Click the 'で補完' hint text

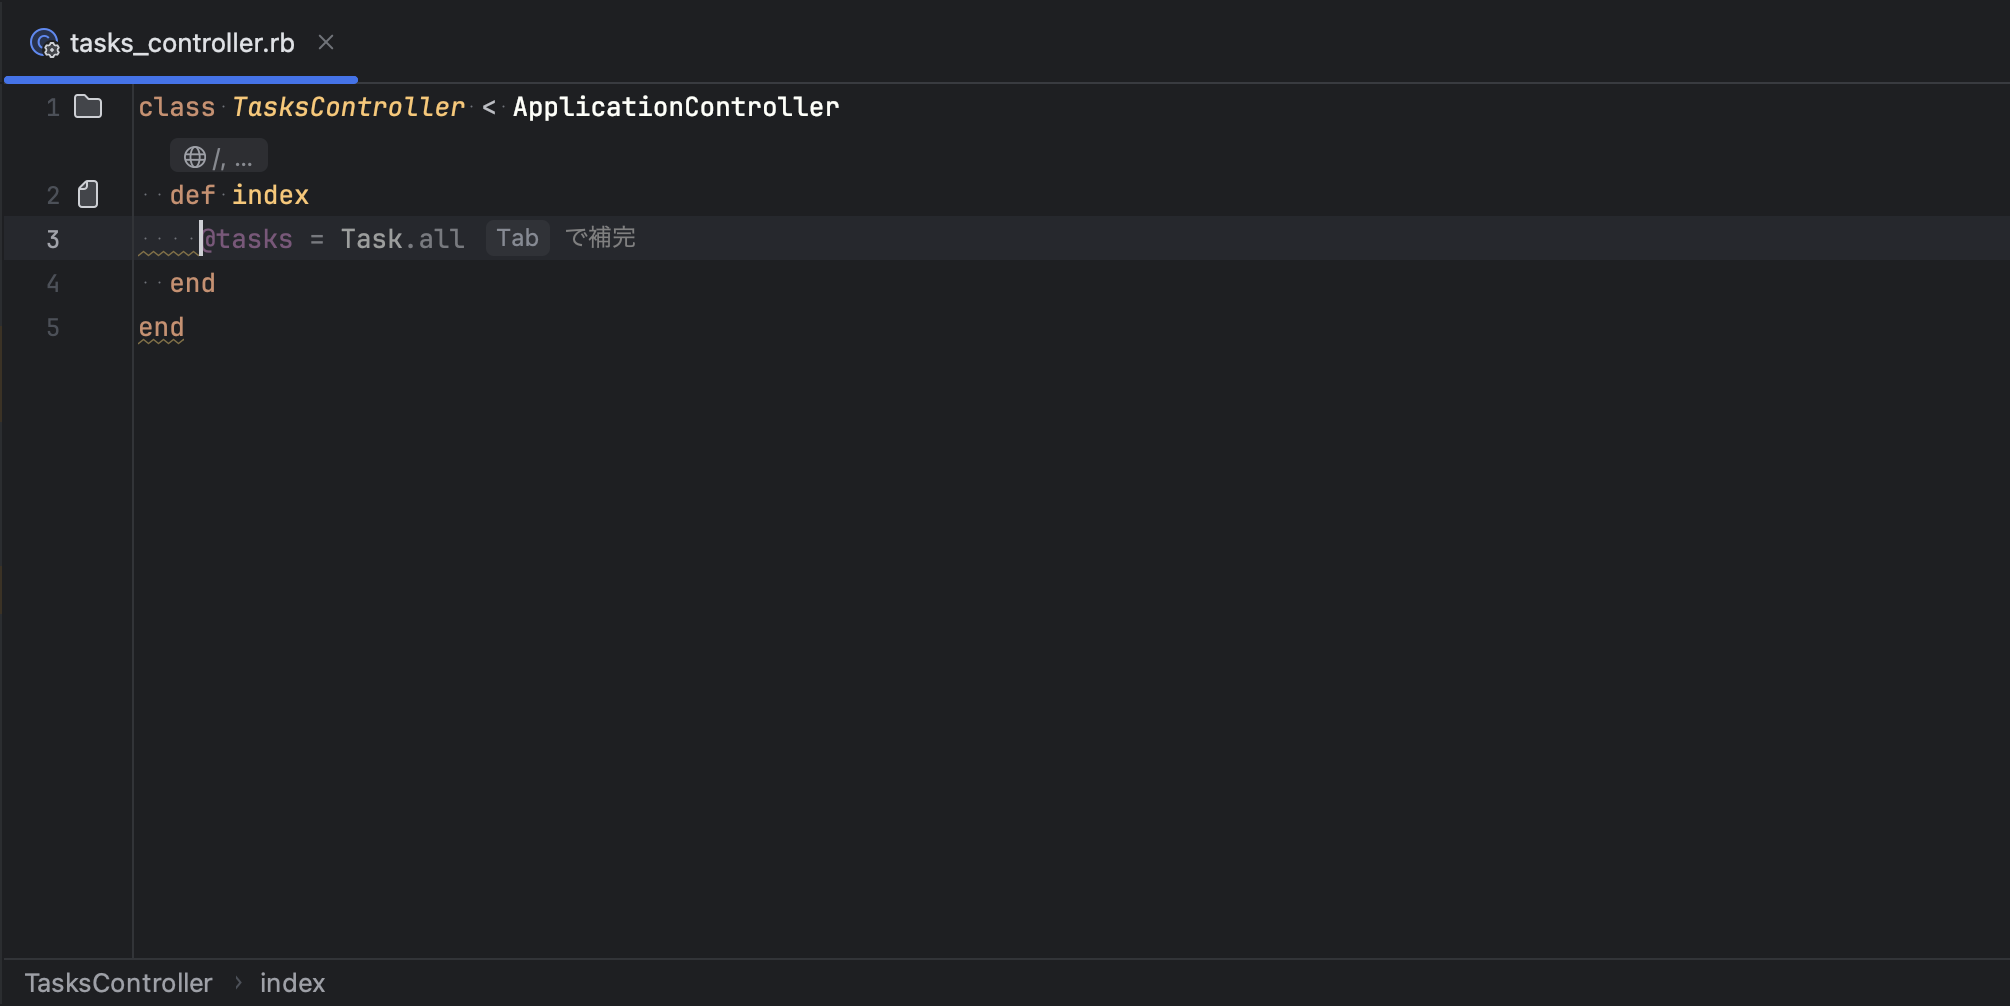pyautogui.click(x=600, y=238)
